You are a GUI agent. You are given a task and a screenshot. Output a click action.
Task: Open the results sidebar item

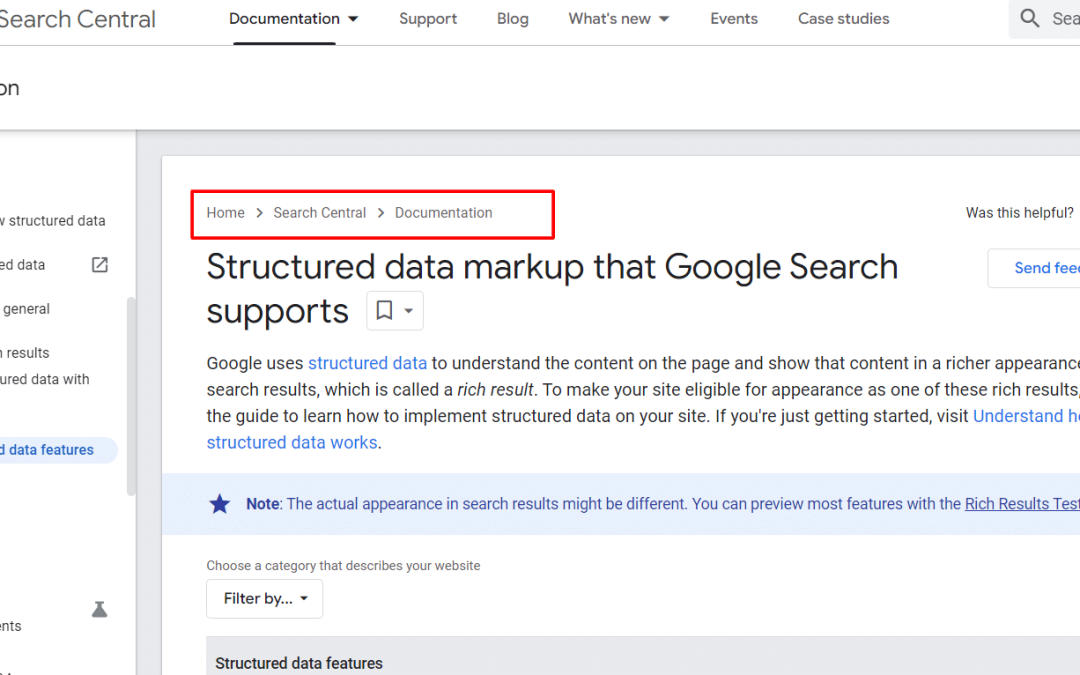pos(25,353)
